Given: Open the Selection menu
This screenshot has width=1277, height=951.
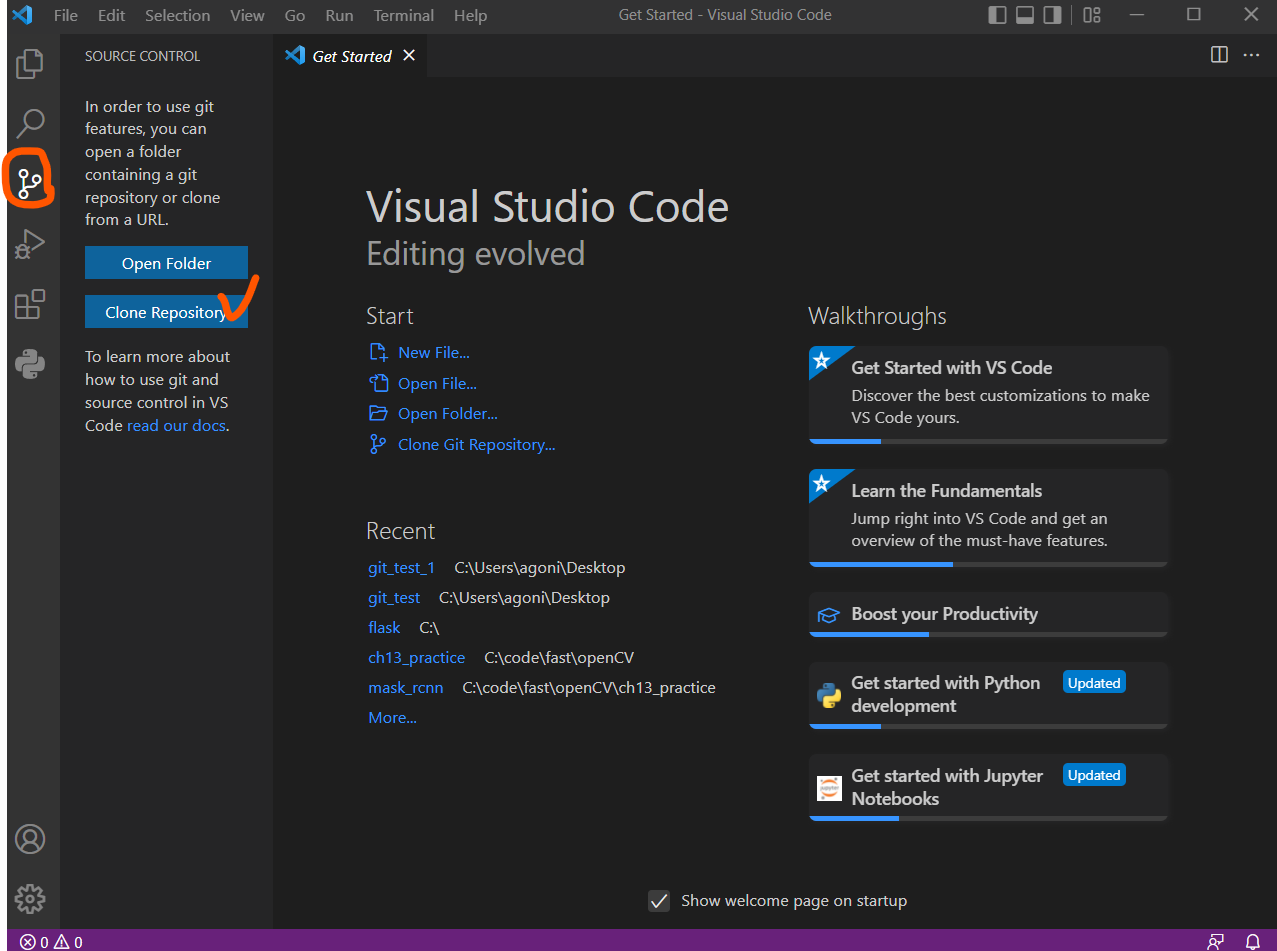Looking at the screenshot, I should (x=178, y=15).
